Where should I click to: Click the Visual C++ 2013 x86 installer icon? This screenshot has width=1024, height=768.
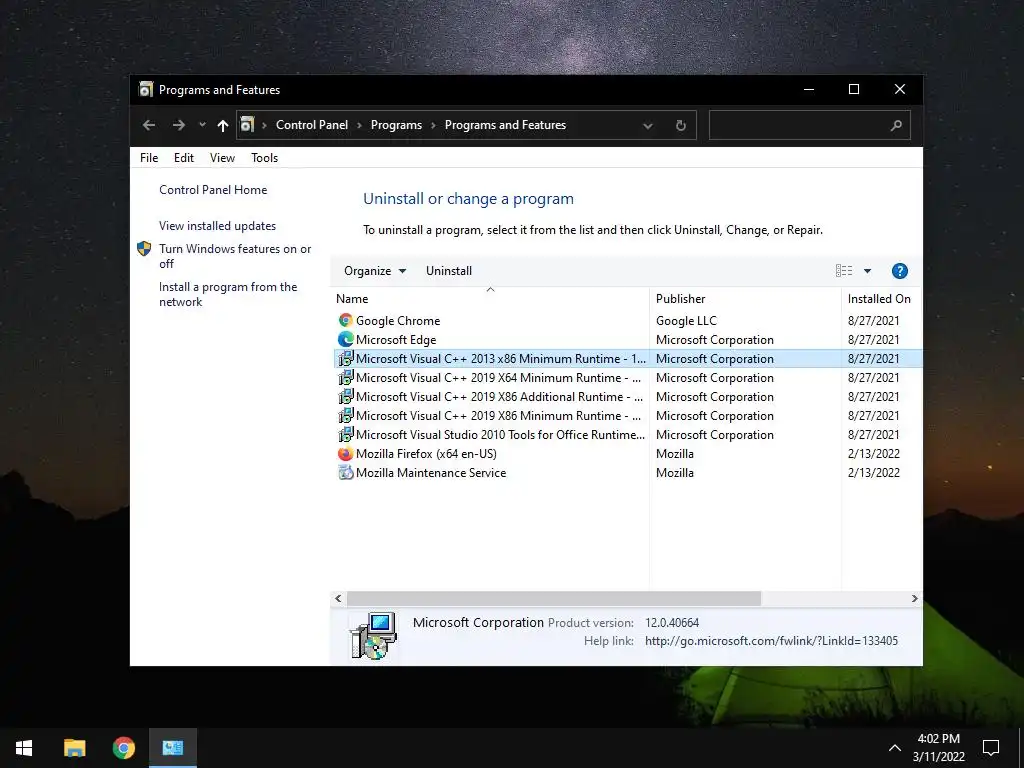click(345, 358)
